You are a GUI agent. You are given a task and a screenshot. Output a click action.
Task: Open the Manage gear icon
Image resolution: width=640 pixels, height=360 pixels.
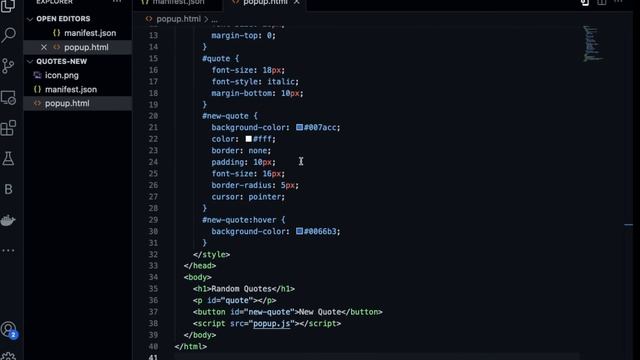click(9, 356)
